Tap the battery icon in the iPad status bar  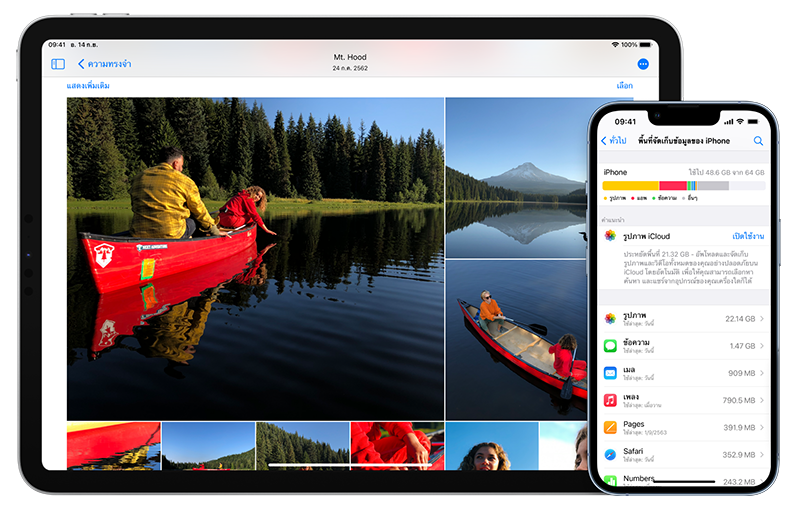[x=646, y=45]
